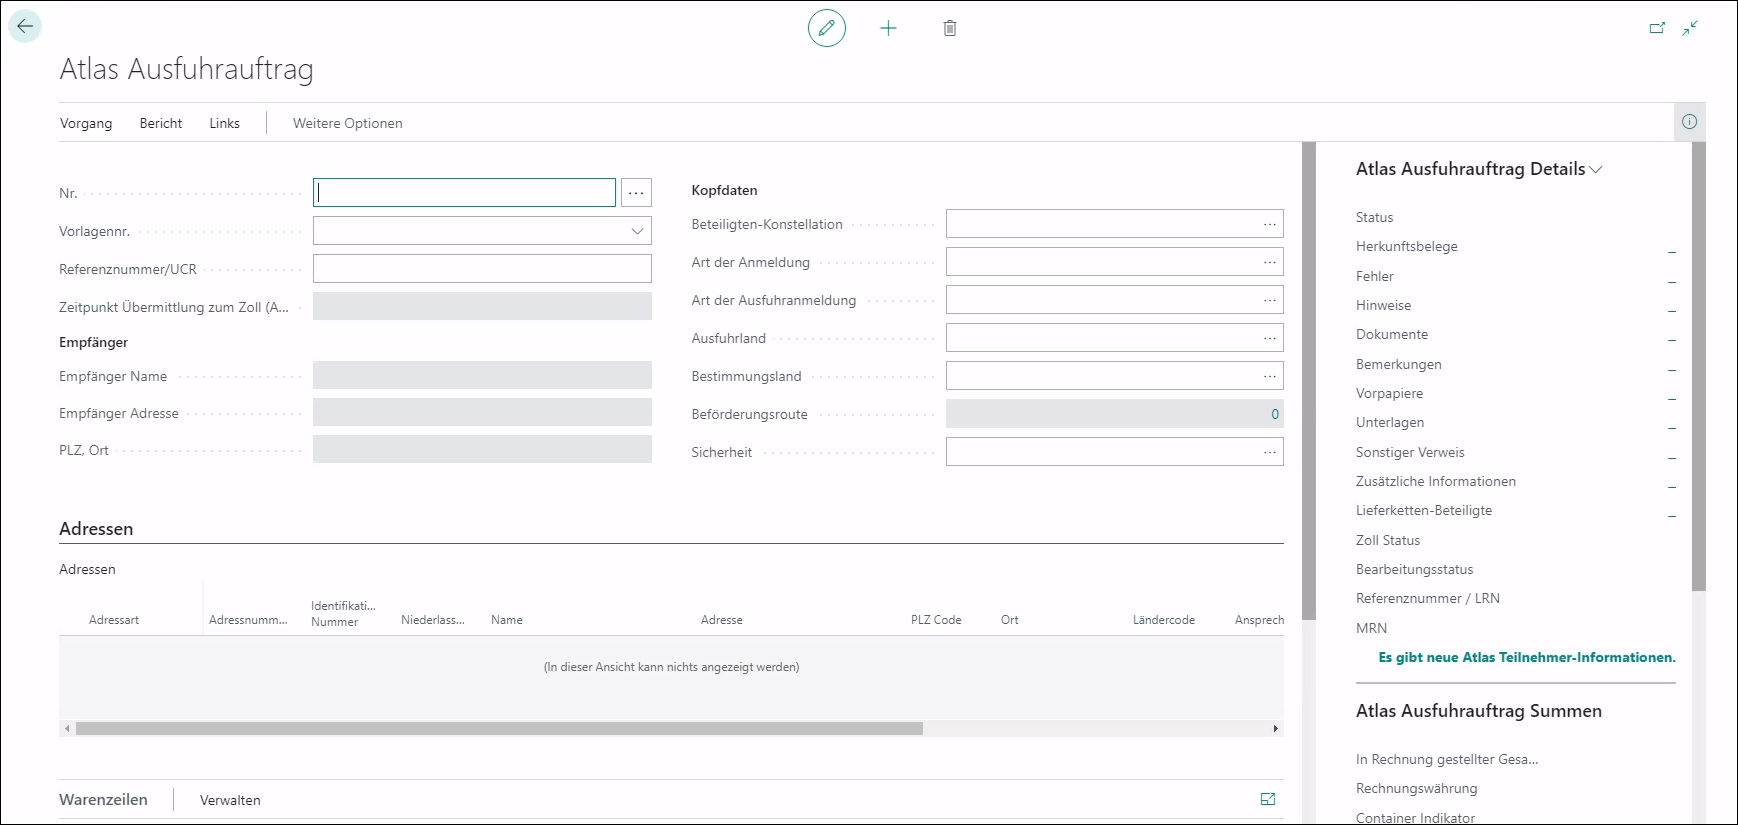Focus the Nr. input field
Image resolution: width=1738 pixels, height=825 pixels.
464,193
